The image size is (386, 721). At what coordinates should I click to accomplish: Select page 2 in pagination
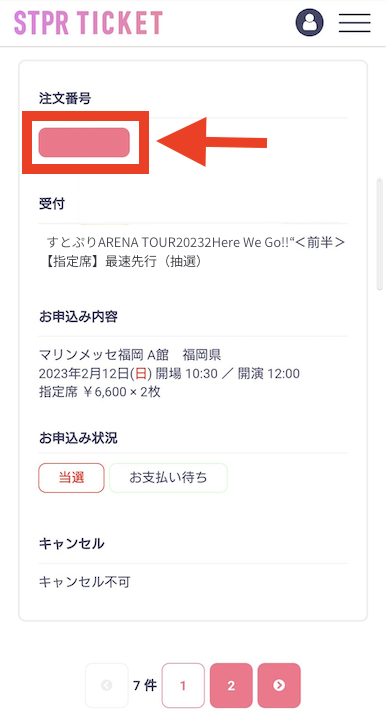coord(231,686)
